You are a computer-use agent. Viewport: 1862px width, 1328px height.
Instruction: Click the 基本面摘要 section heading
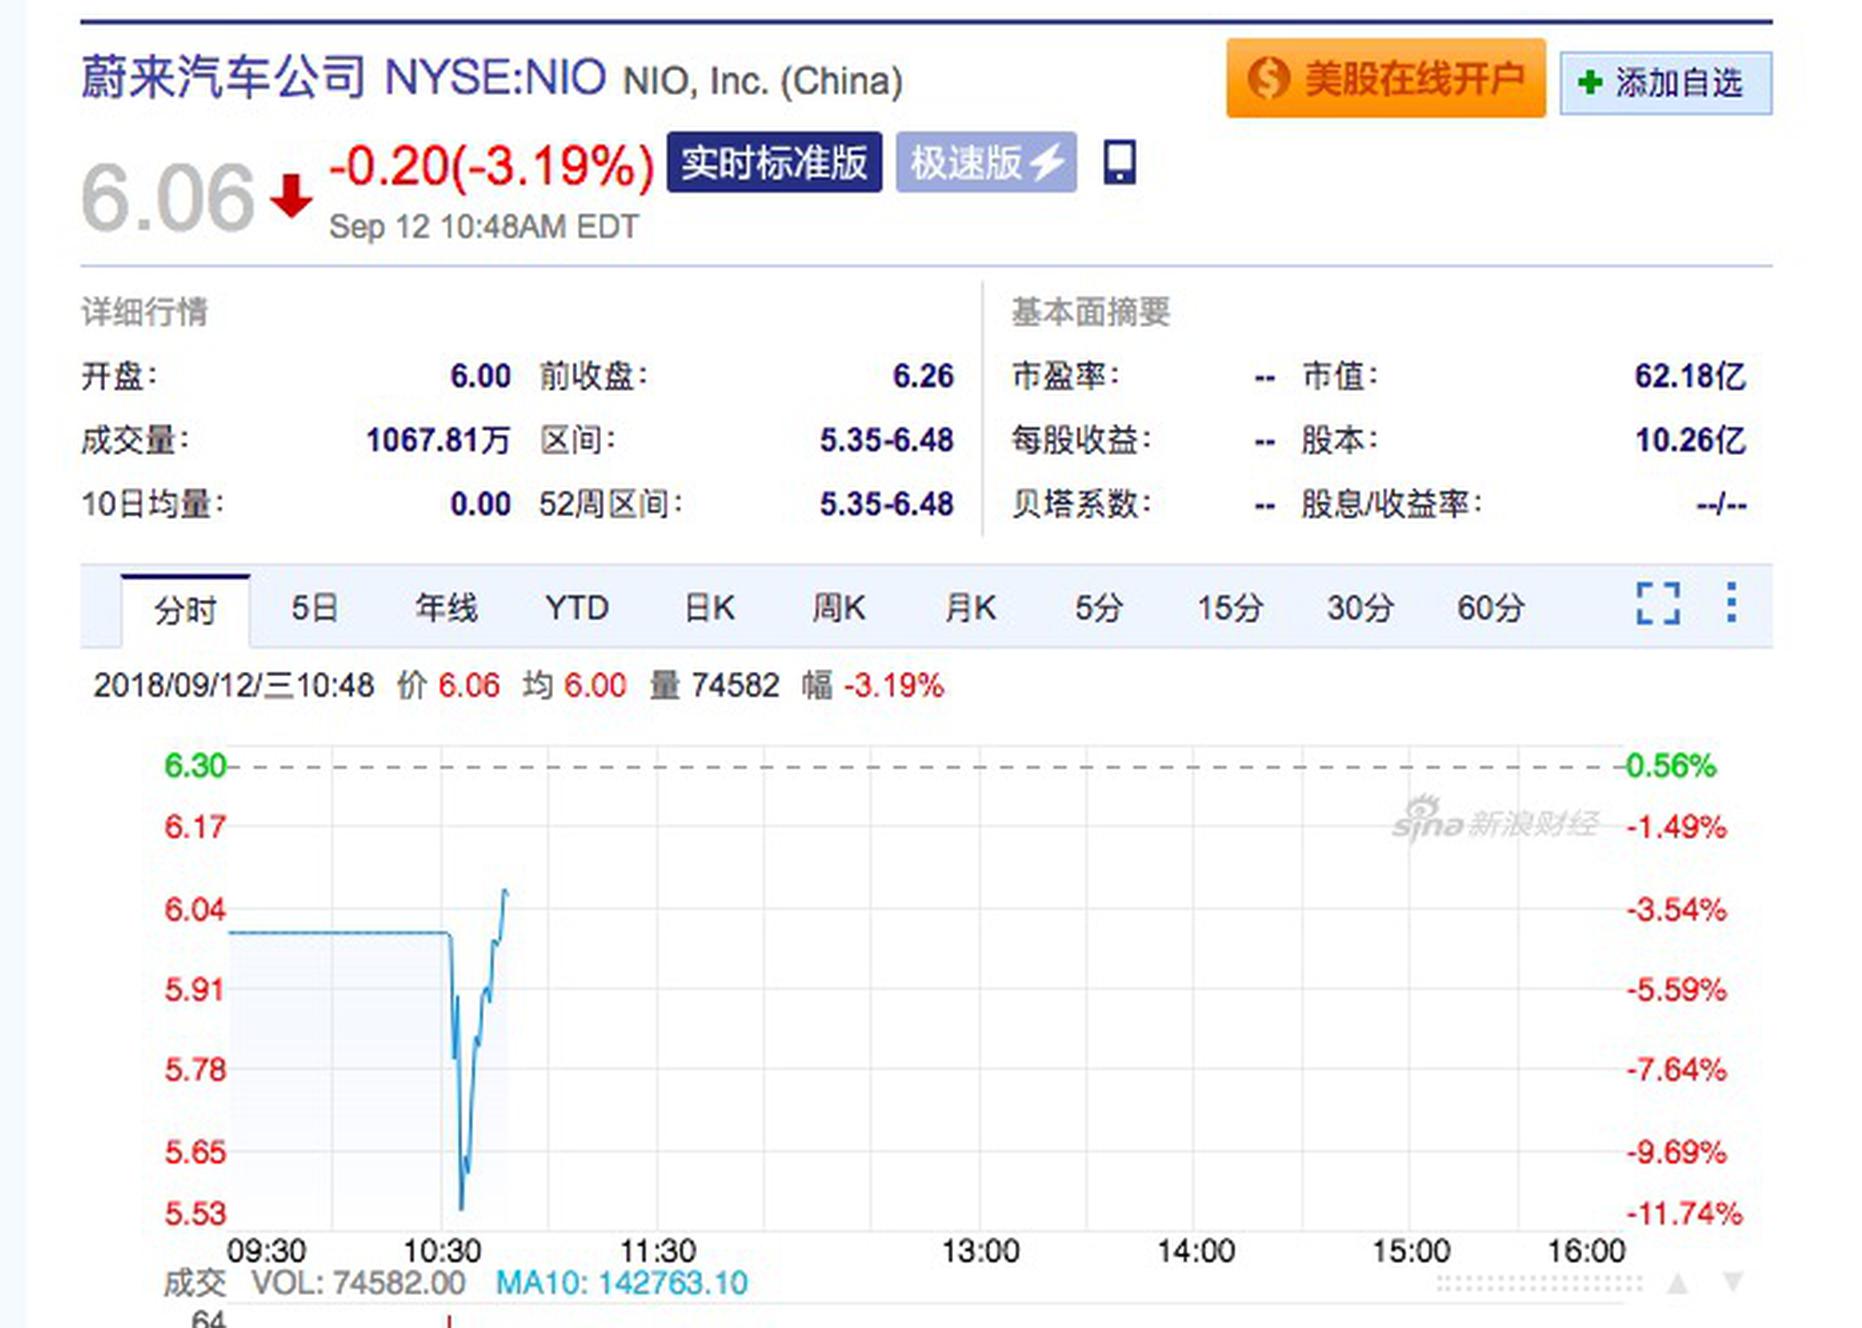[x=1090, y=312]
